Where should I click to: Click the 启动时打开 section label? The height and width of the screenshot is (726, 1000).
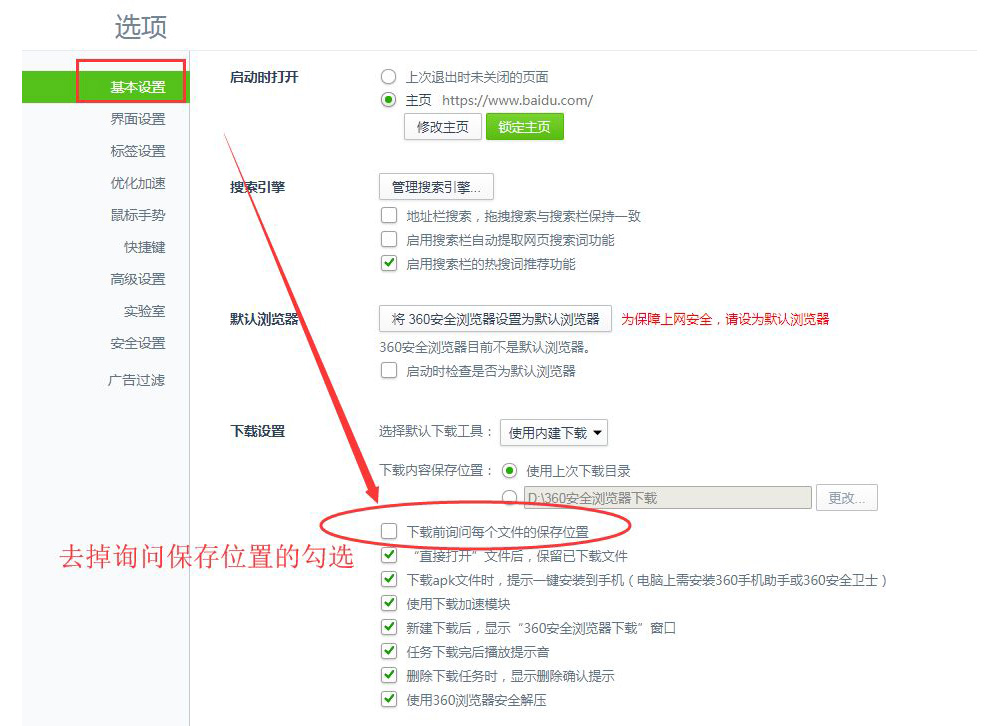click(x=264, y=77)
